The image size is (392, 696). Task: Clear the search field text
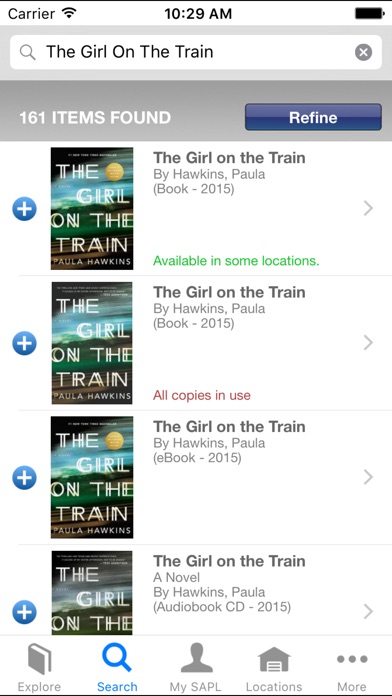pyautogui.click(x=364, y=52)
